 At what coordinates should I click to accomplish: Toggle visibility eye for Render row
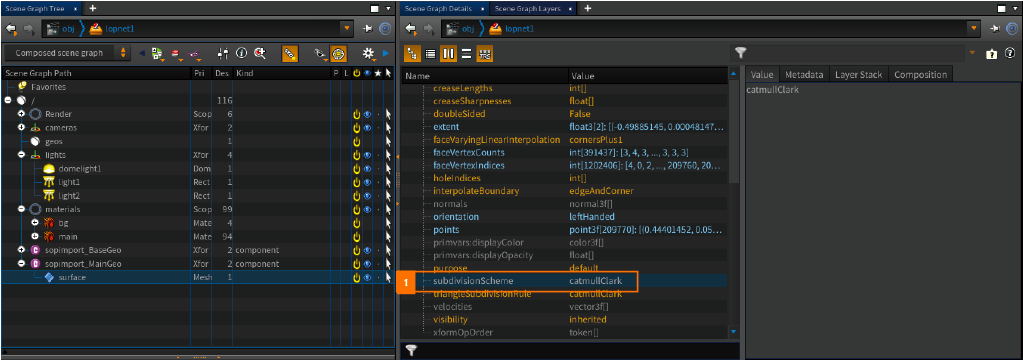tap(367, 114)
